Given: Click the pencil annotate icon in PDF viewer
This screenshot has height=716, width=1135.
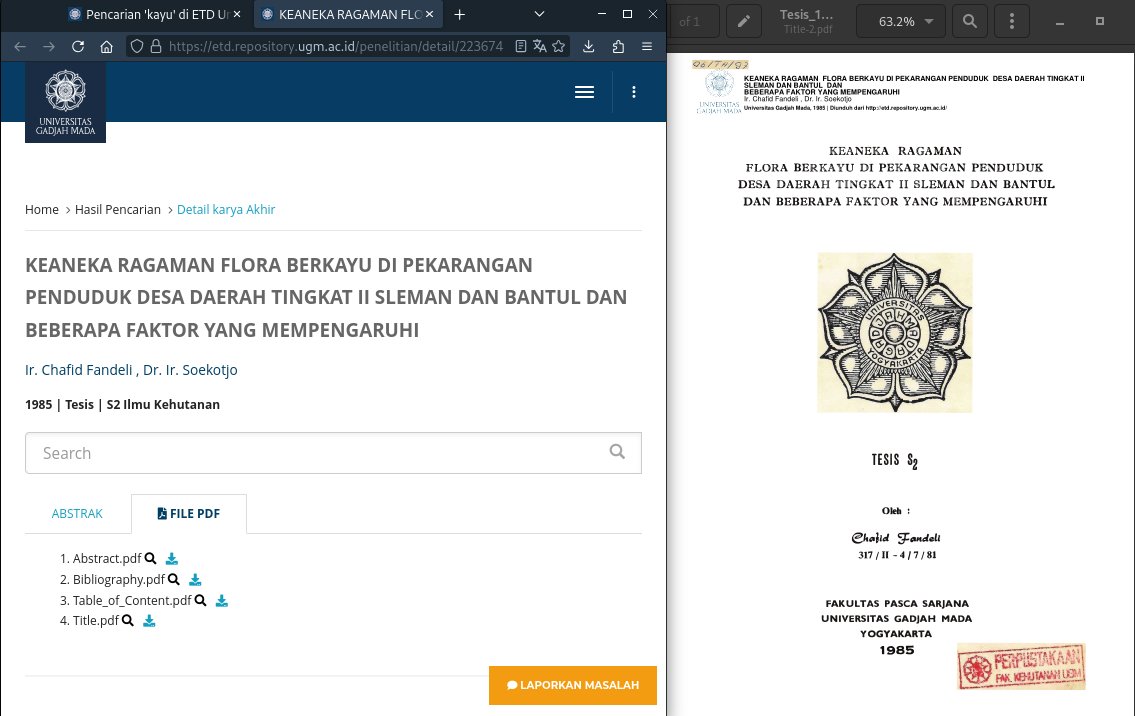Looking at the screenshot, I should [x=743, y=22].
